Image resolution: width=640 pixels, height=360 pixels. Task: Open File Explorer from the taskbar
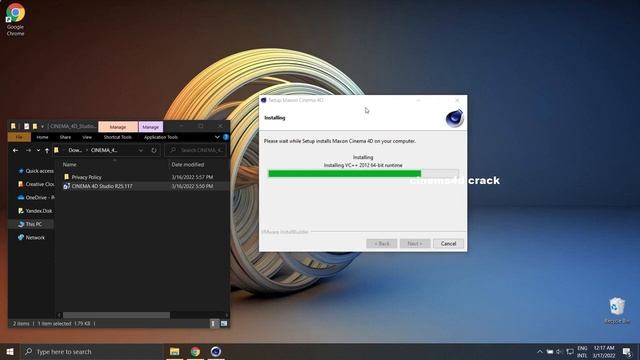coord(175,351)
